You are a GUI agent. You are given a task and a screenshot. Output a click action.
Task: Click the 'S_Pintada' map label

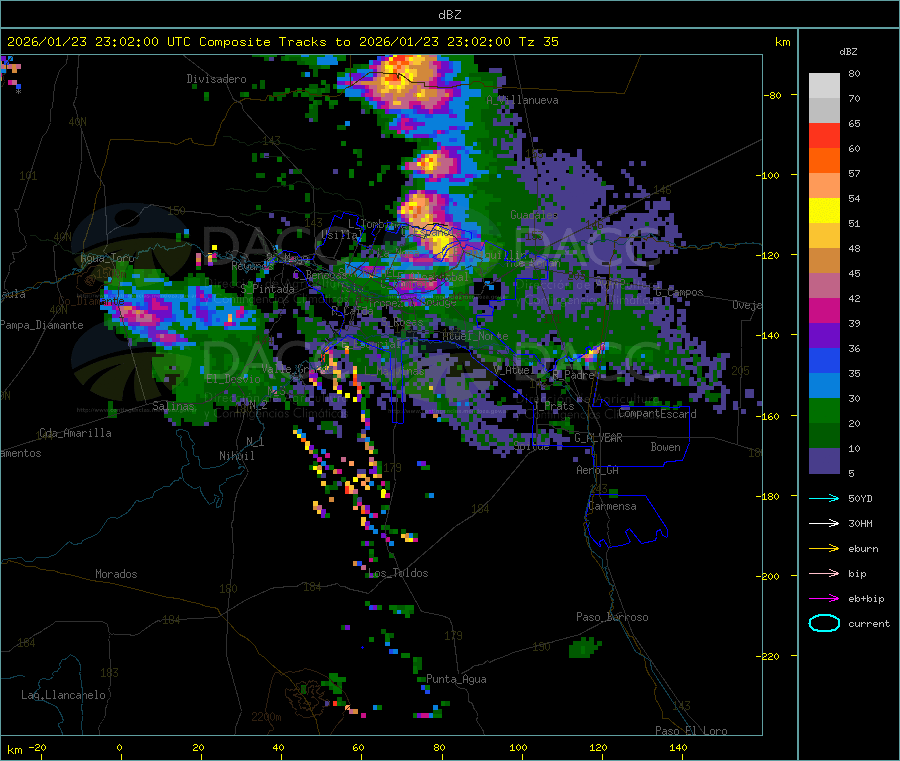267,289
